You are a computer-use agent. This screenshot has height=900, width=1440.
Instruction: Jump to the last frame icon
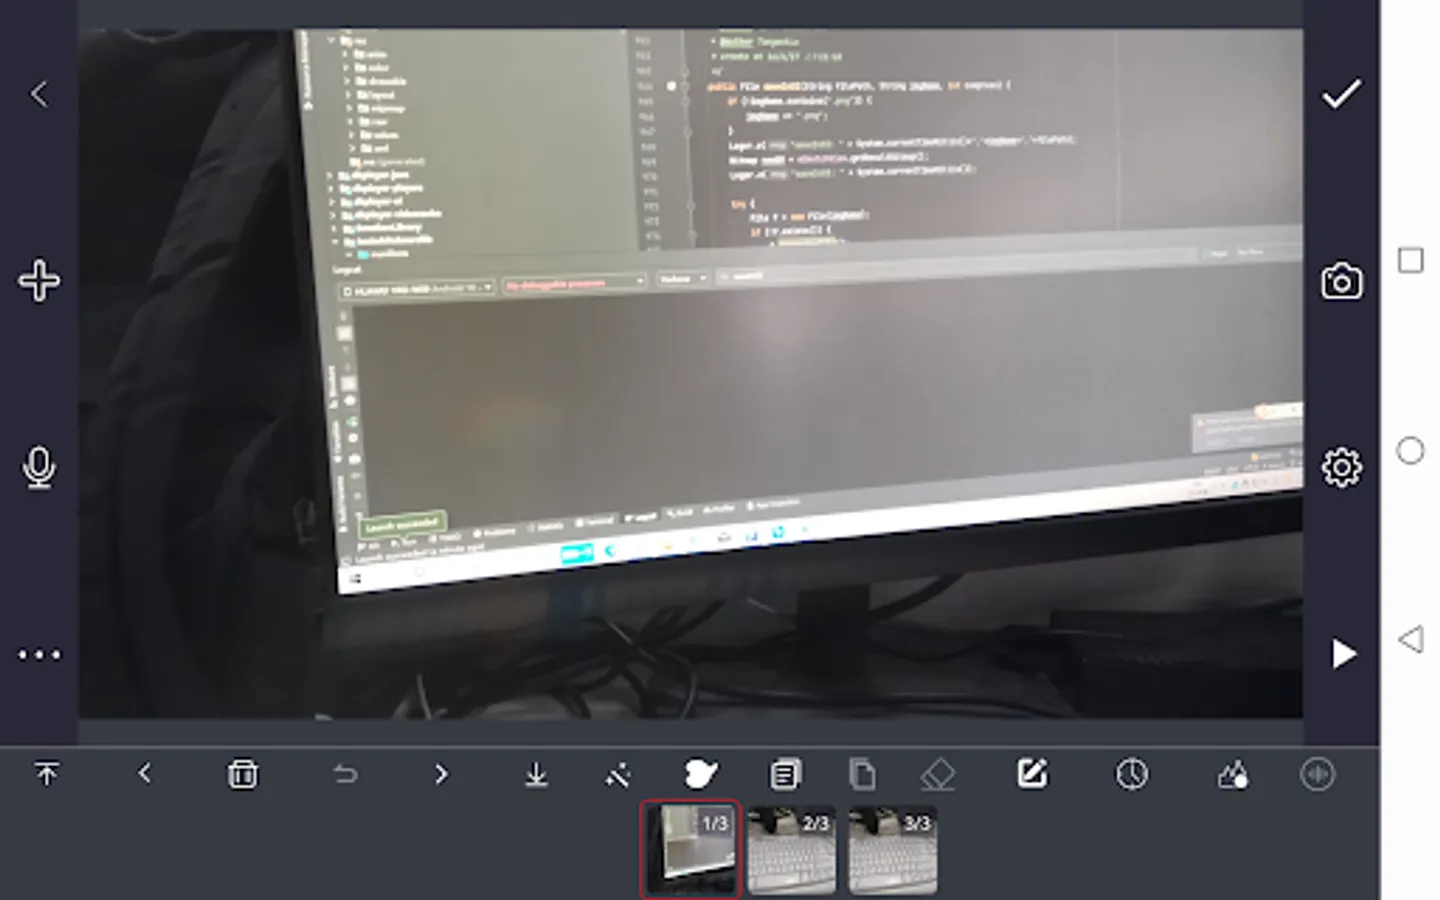536,774
